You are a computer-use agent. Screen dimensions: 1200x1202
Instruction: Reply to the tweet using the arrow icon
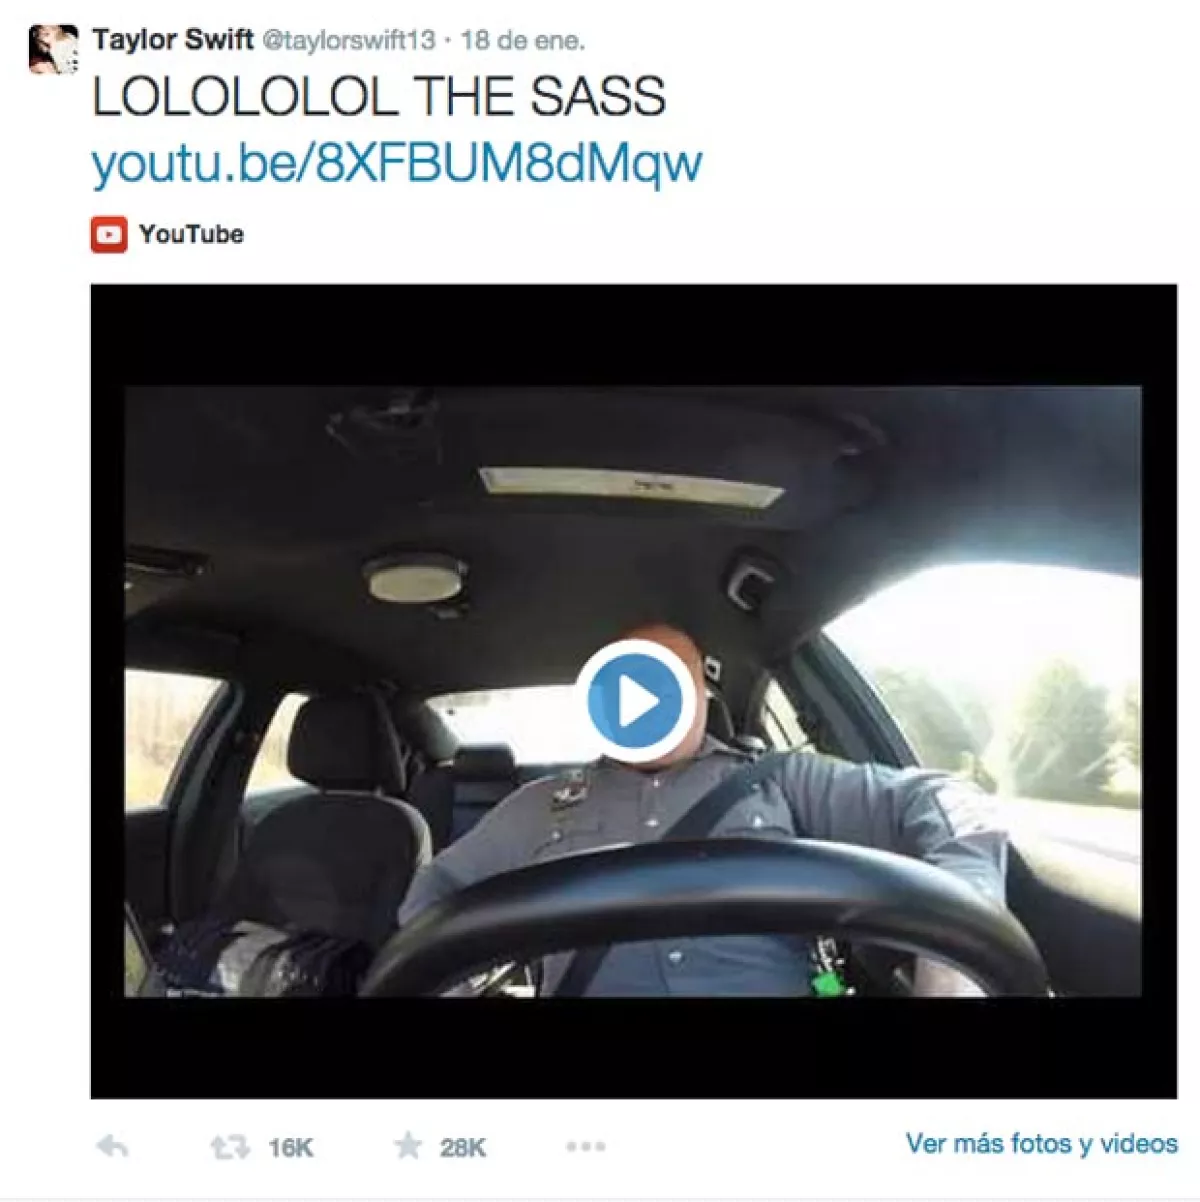click(112, 1146)
